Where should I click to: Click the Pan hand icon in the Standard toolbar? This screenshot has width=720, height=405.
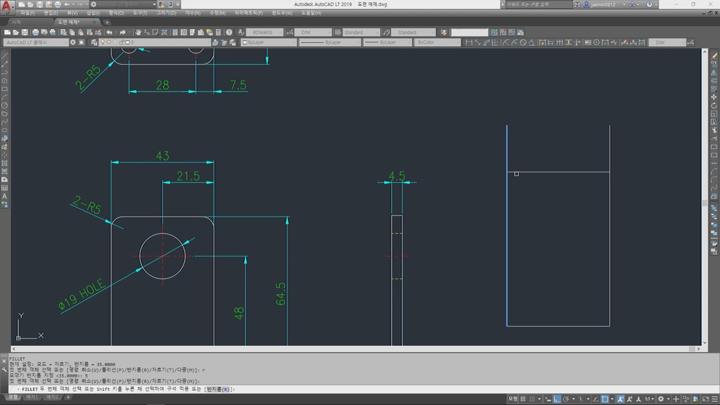(138, 32)
